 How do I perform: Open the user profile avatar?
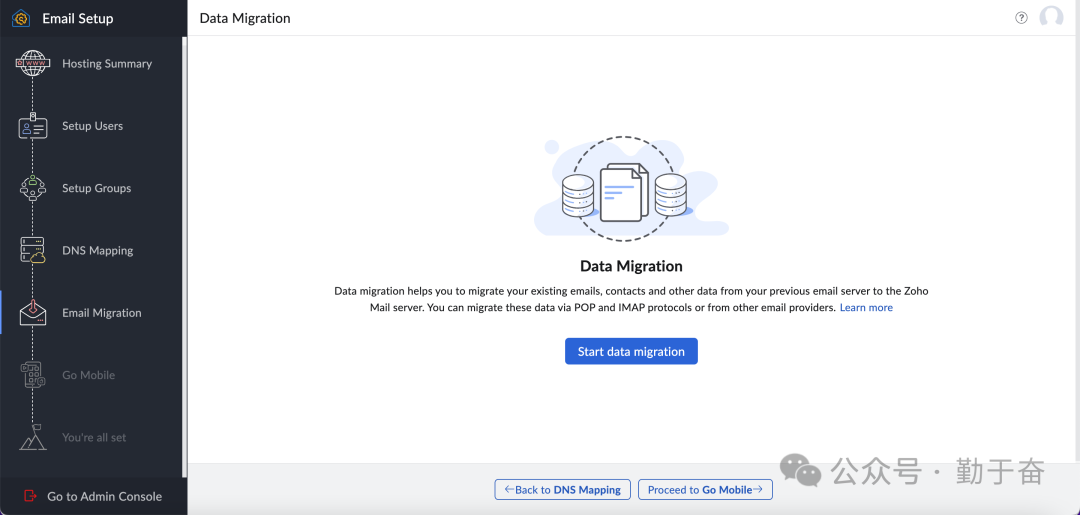[1051, 18]
